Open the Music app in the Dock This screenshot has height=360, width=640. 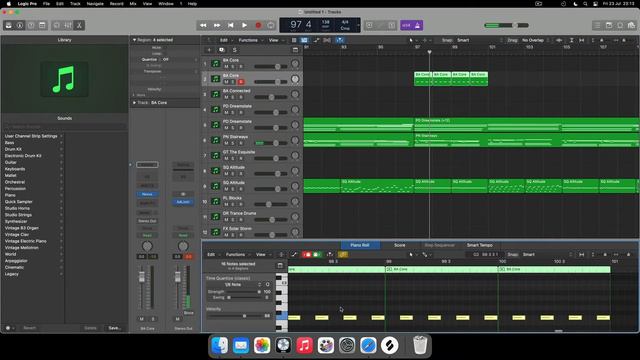304,345
